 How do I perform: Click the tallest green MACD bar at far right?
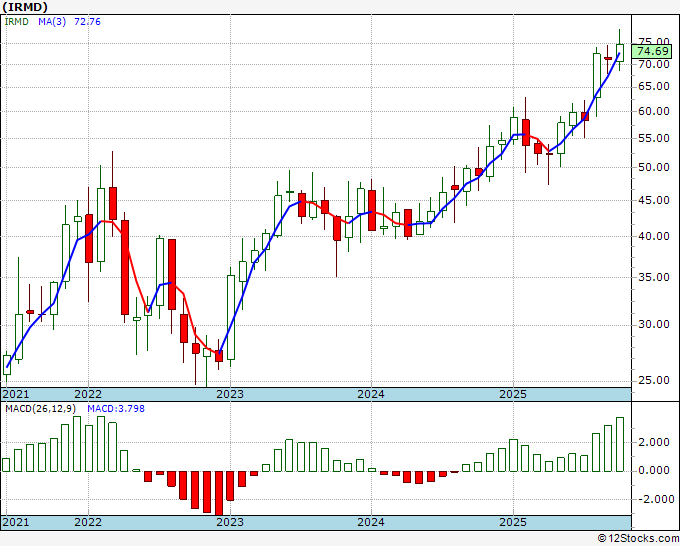click(x=620, y=445)
